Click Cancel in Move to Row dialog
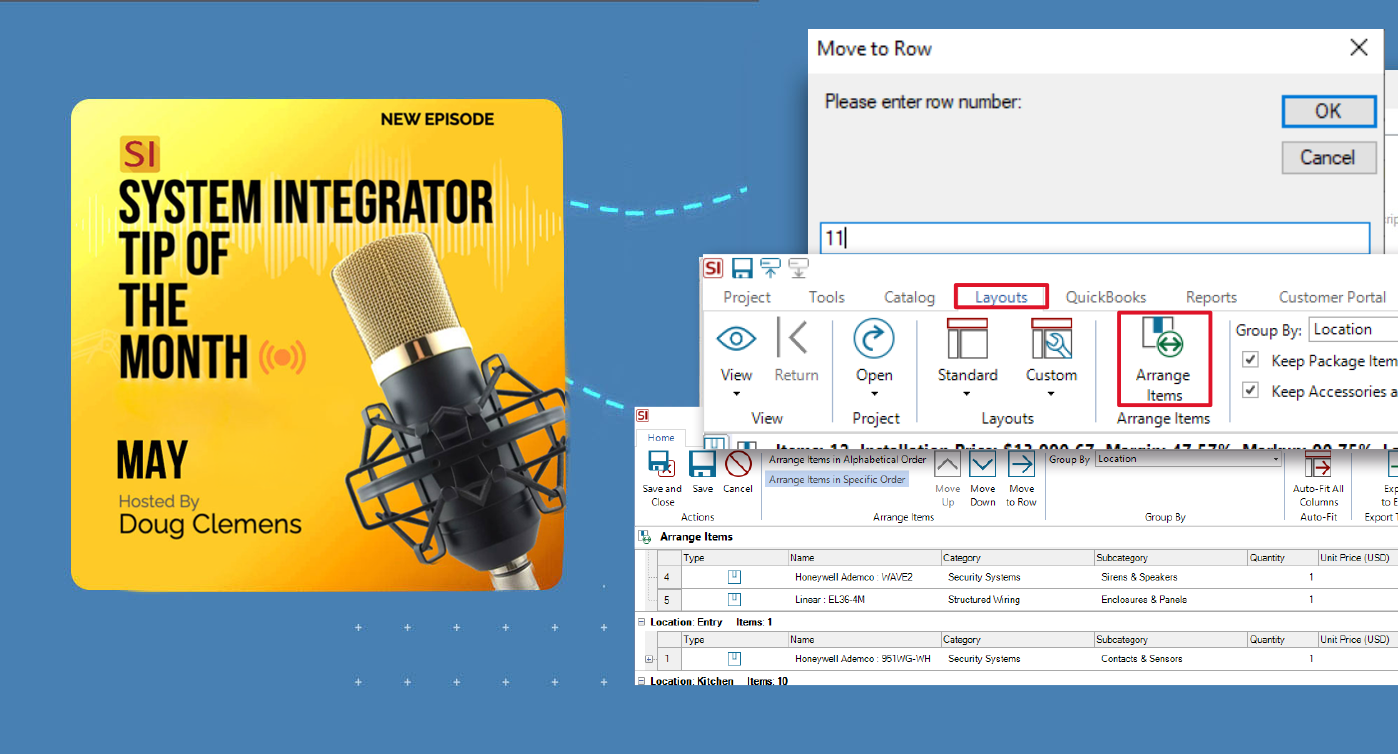Viewport: 1398px width, 754px height. (x=1328, y=157)
